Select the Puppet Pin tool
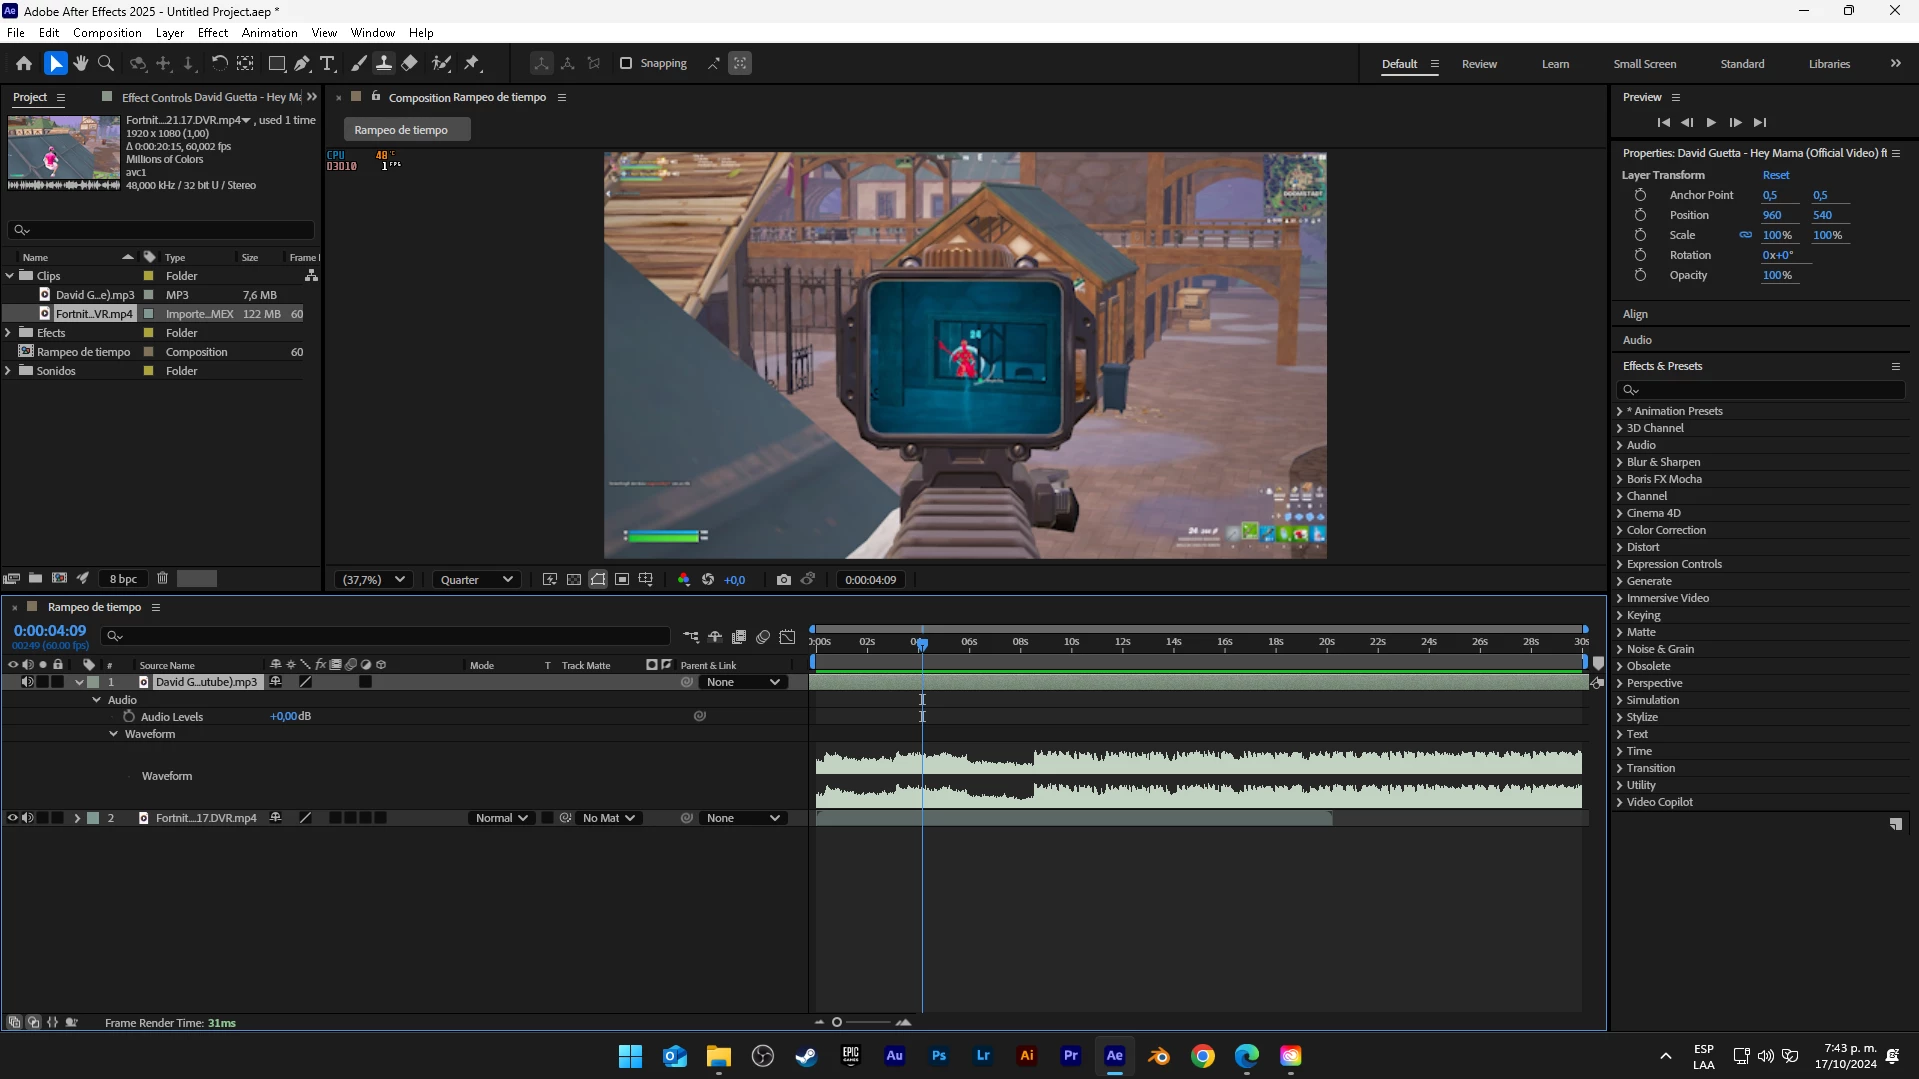1919x1079 pixels. pyautogui.click(x=473, y=63)
